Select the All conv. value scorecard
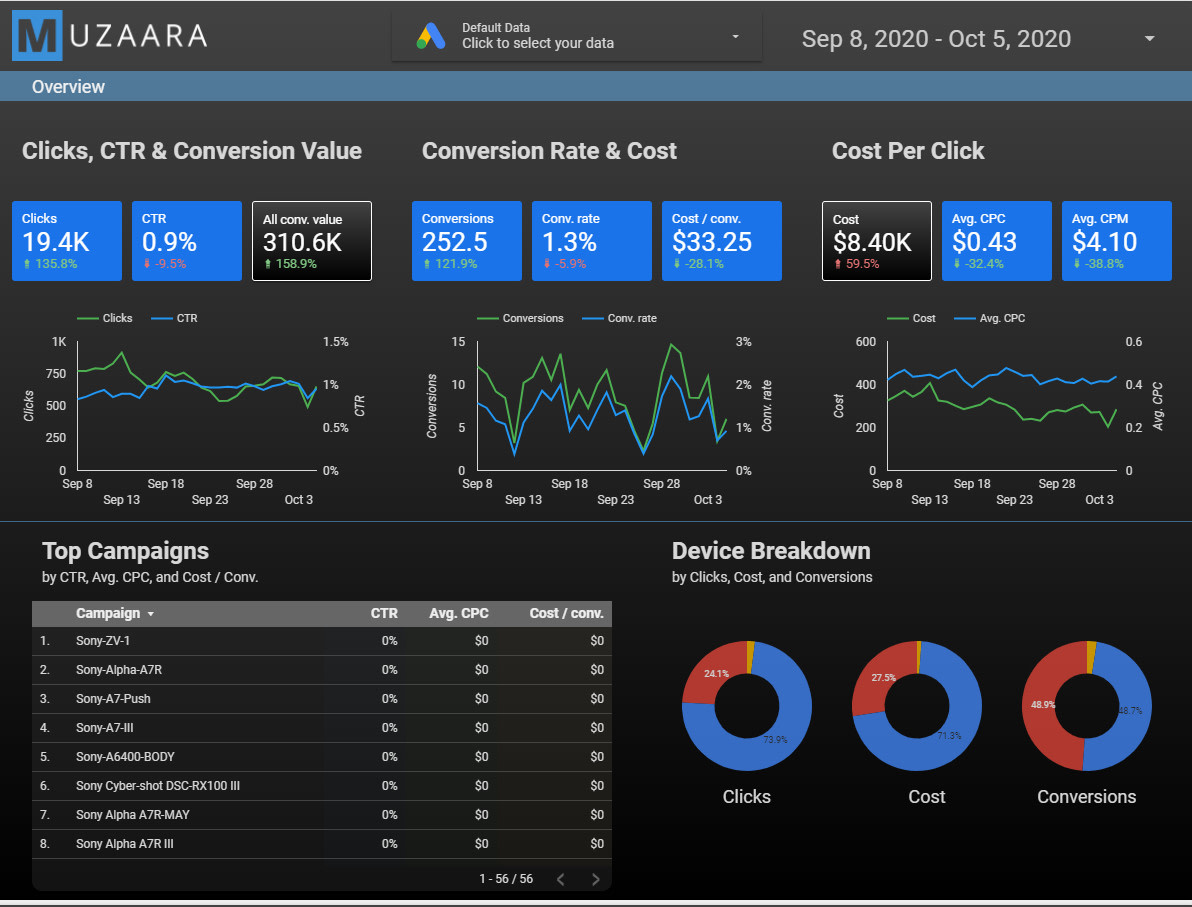Screen dimensions: 1192x907 coord(312,241)
